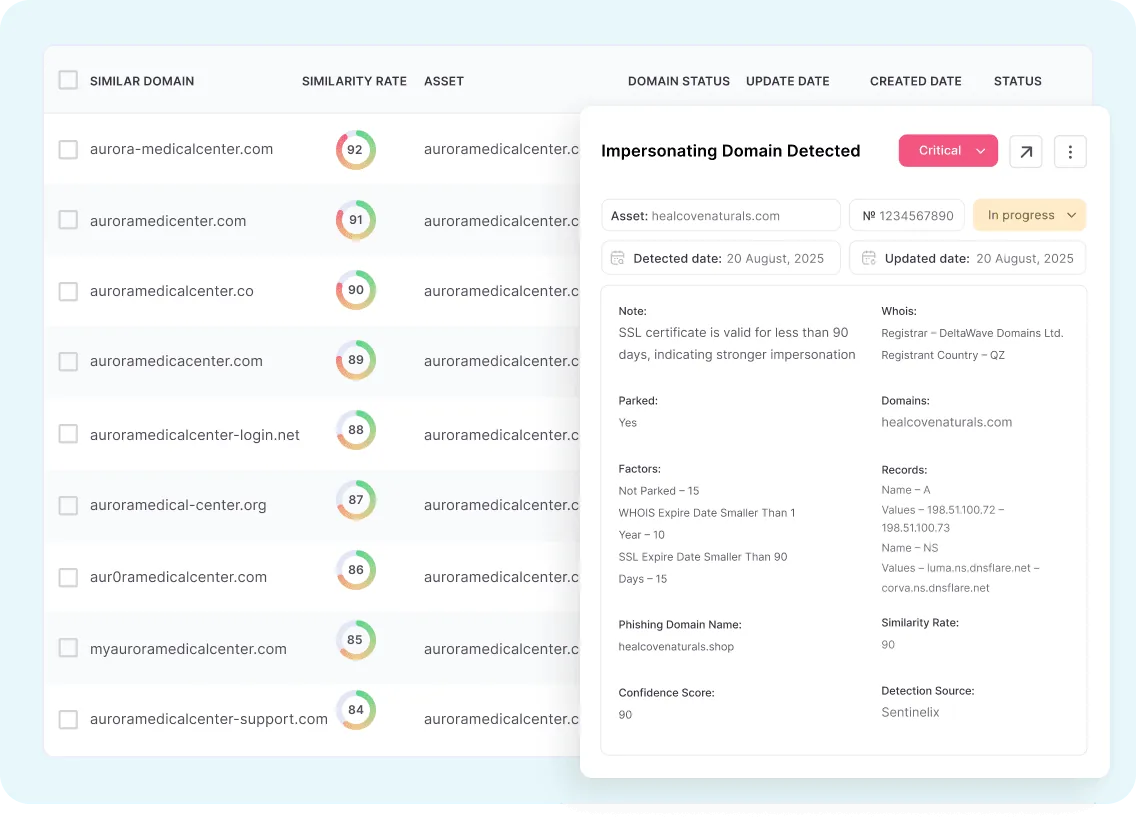Viewport: 1136px width, 832px height.
Task: Open alert in new window arrow icon
Action: tap(1026, 151)
